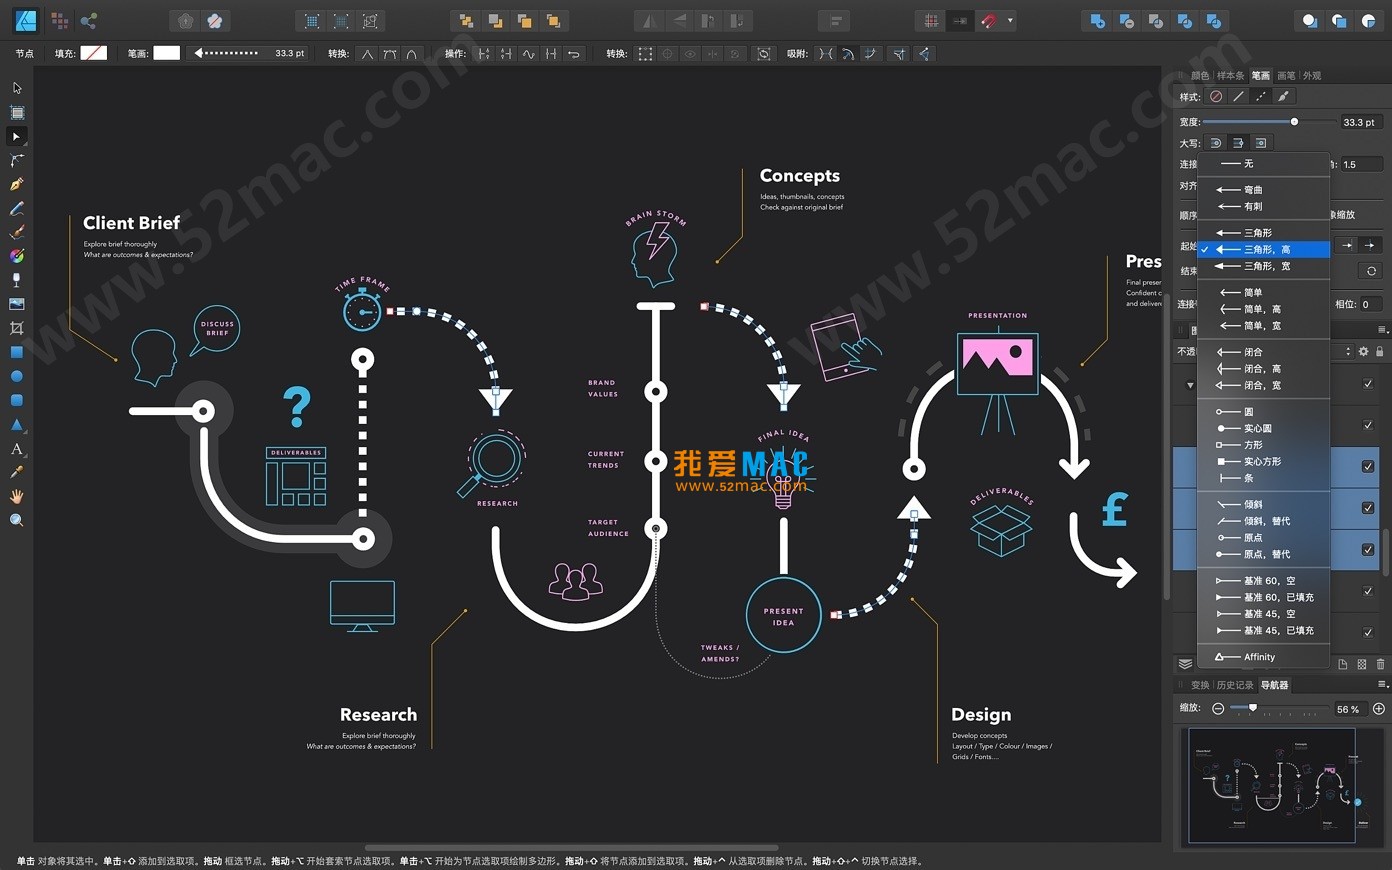Switch to 颜色 panel tab

point(1200,76)
